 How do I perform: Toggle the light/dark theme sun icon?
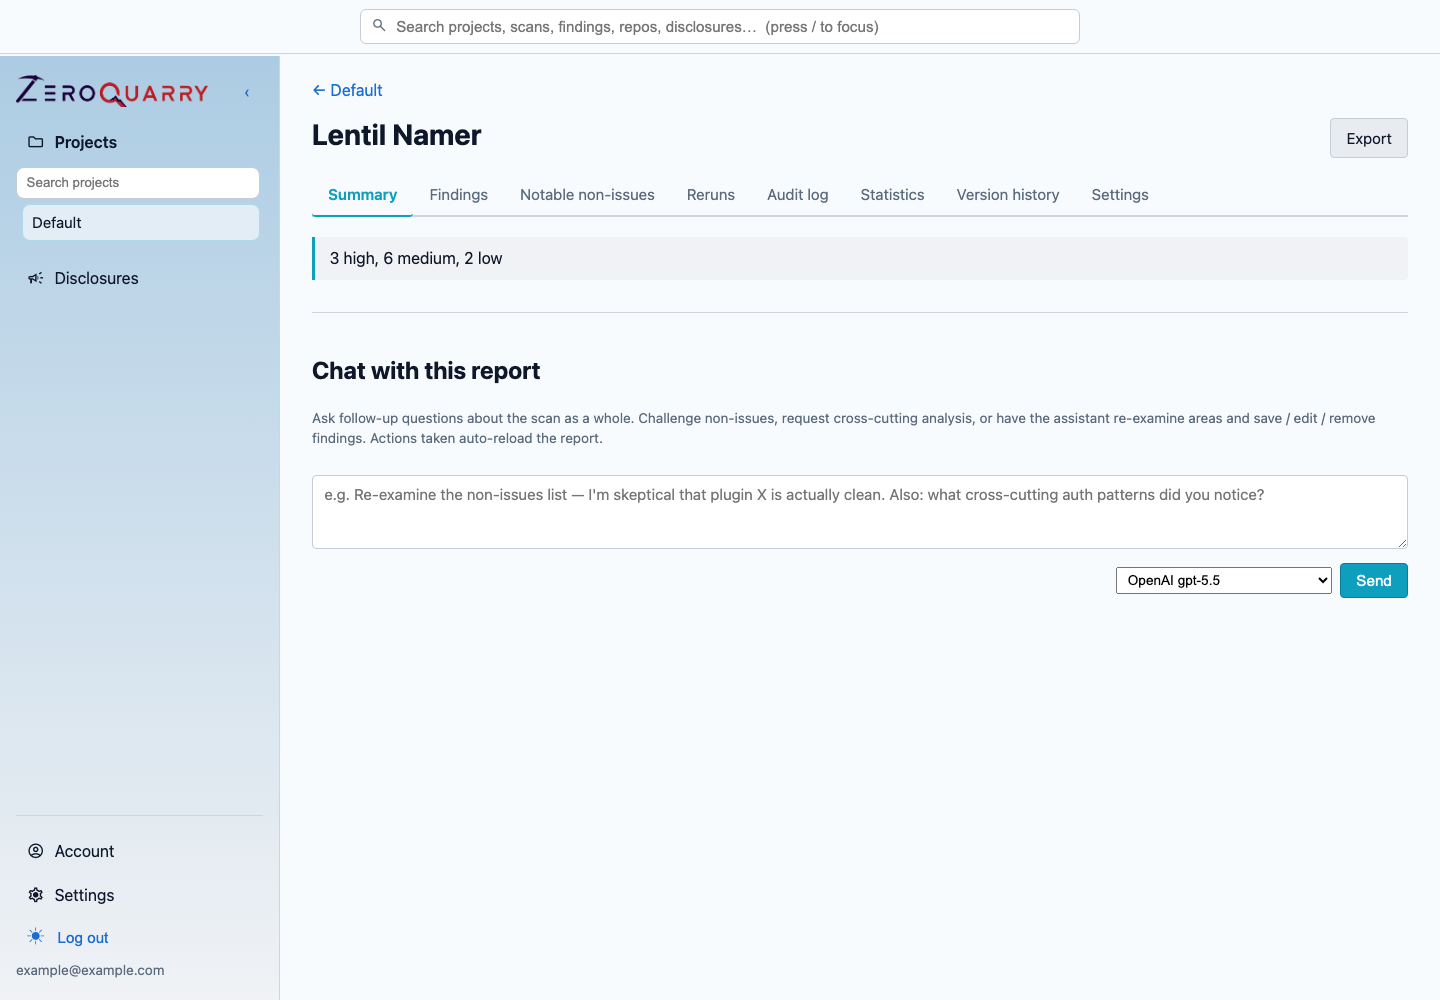click(x=36, y=937)
